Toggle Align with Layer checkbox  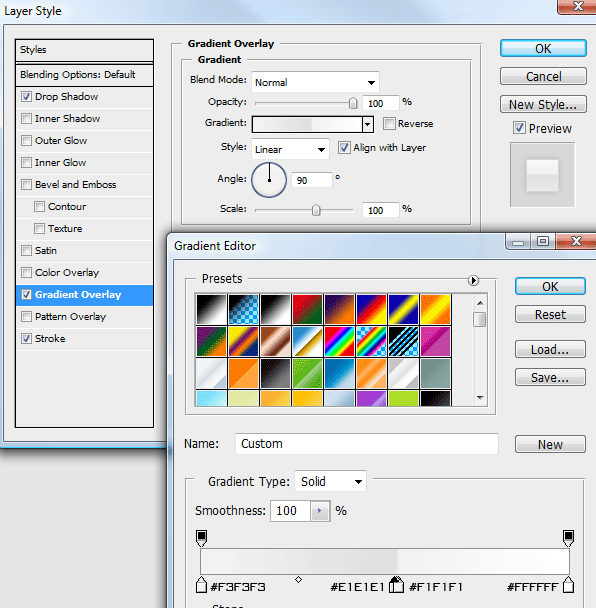344,148
